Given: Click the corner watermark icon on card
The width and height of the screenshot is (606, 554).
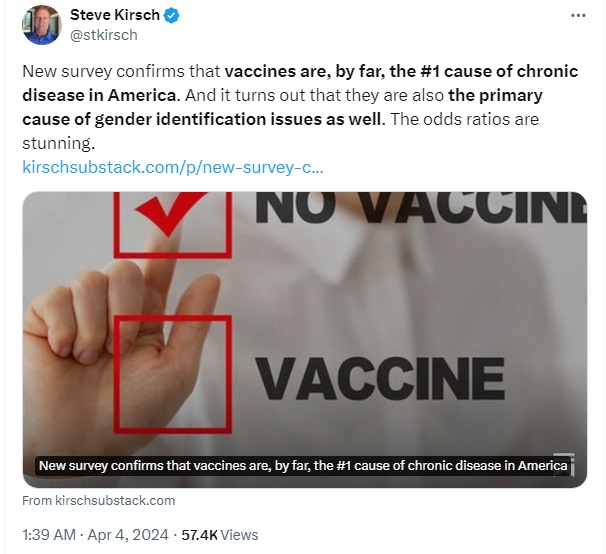Looking at the screenshot, I should 563,464.
